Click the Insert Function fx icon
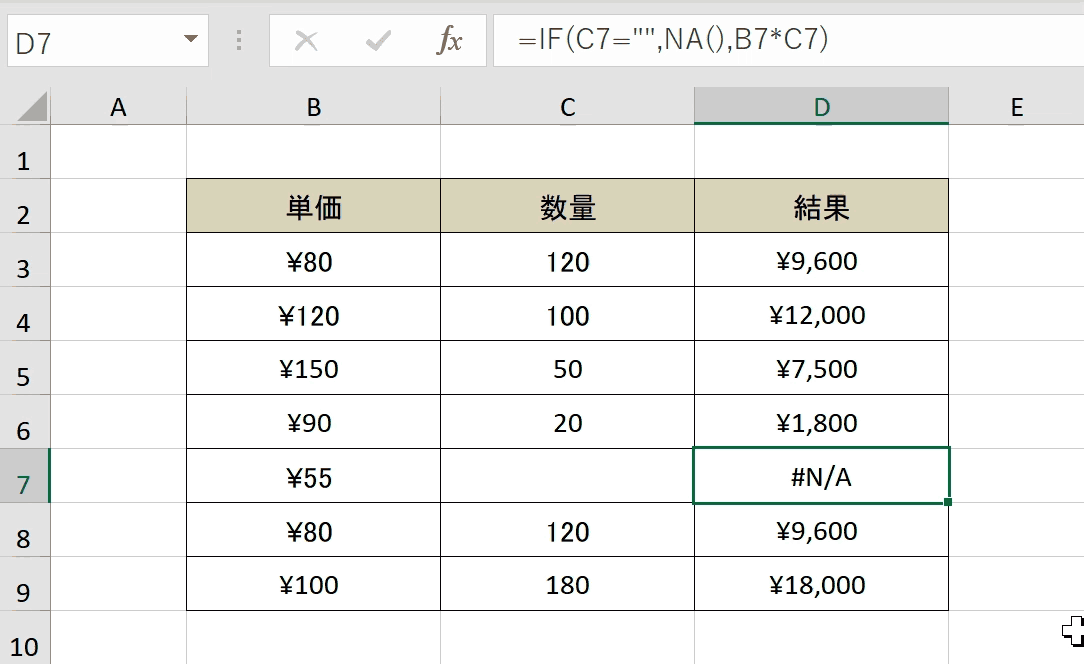Image resolution: width=1084 pixels, height=664 pixels. pyautogui.click(x=449, y=40)
